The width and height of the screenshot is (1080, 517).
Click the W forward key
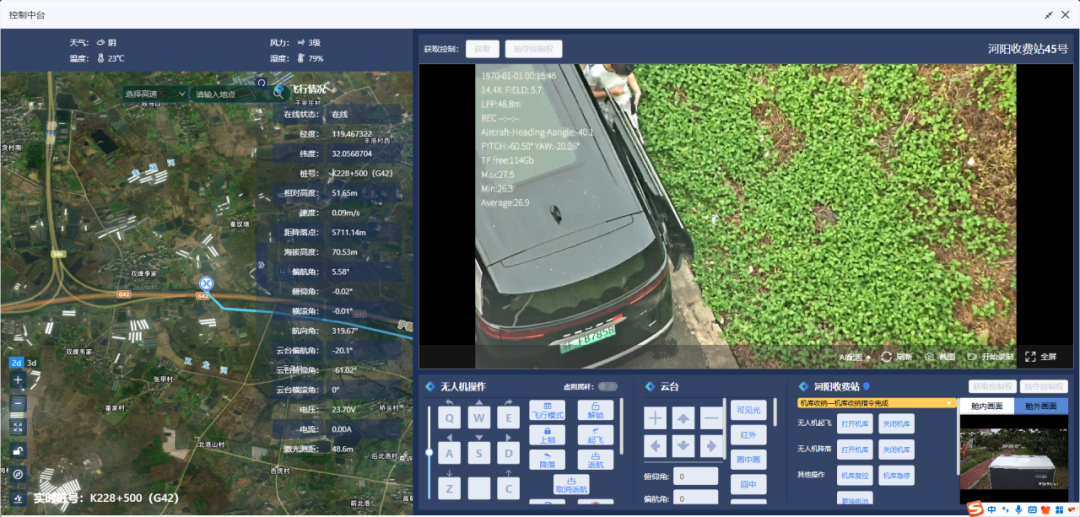click(479, 418)
